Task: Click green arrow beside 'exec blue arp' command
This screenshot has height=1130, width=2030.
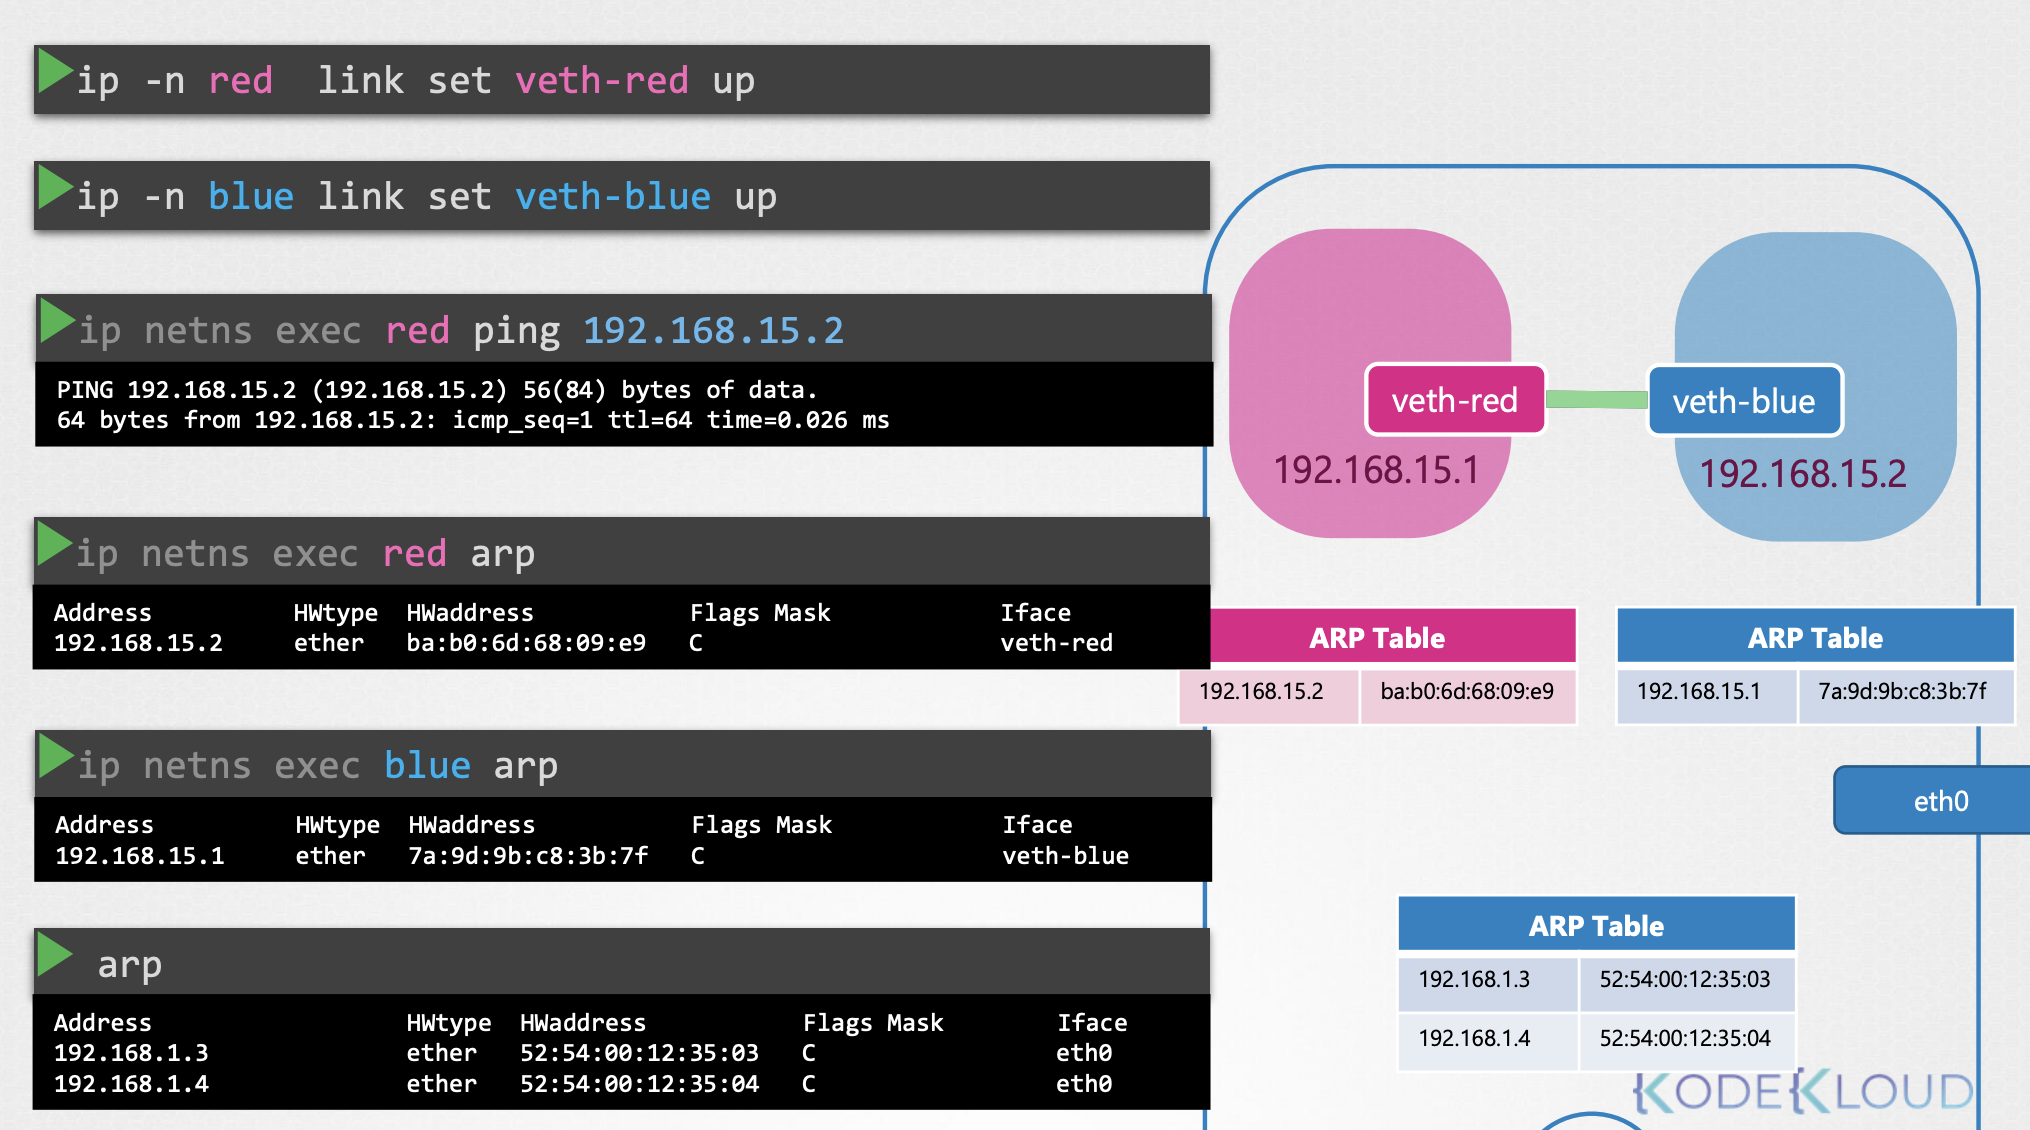Action: click(x=57, y=757)
